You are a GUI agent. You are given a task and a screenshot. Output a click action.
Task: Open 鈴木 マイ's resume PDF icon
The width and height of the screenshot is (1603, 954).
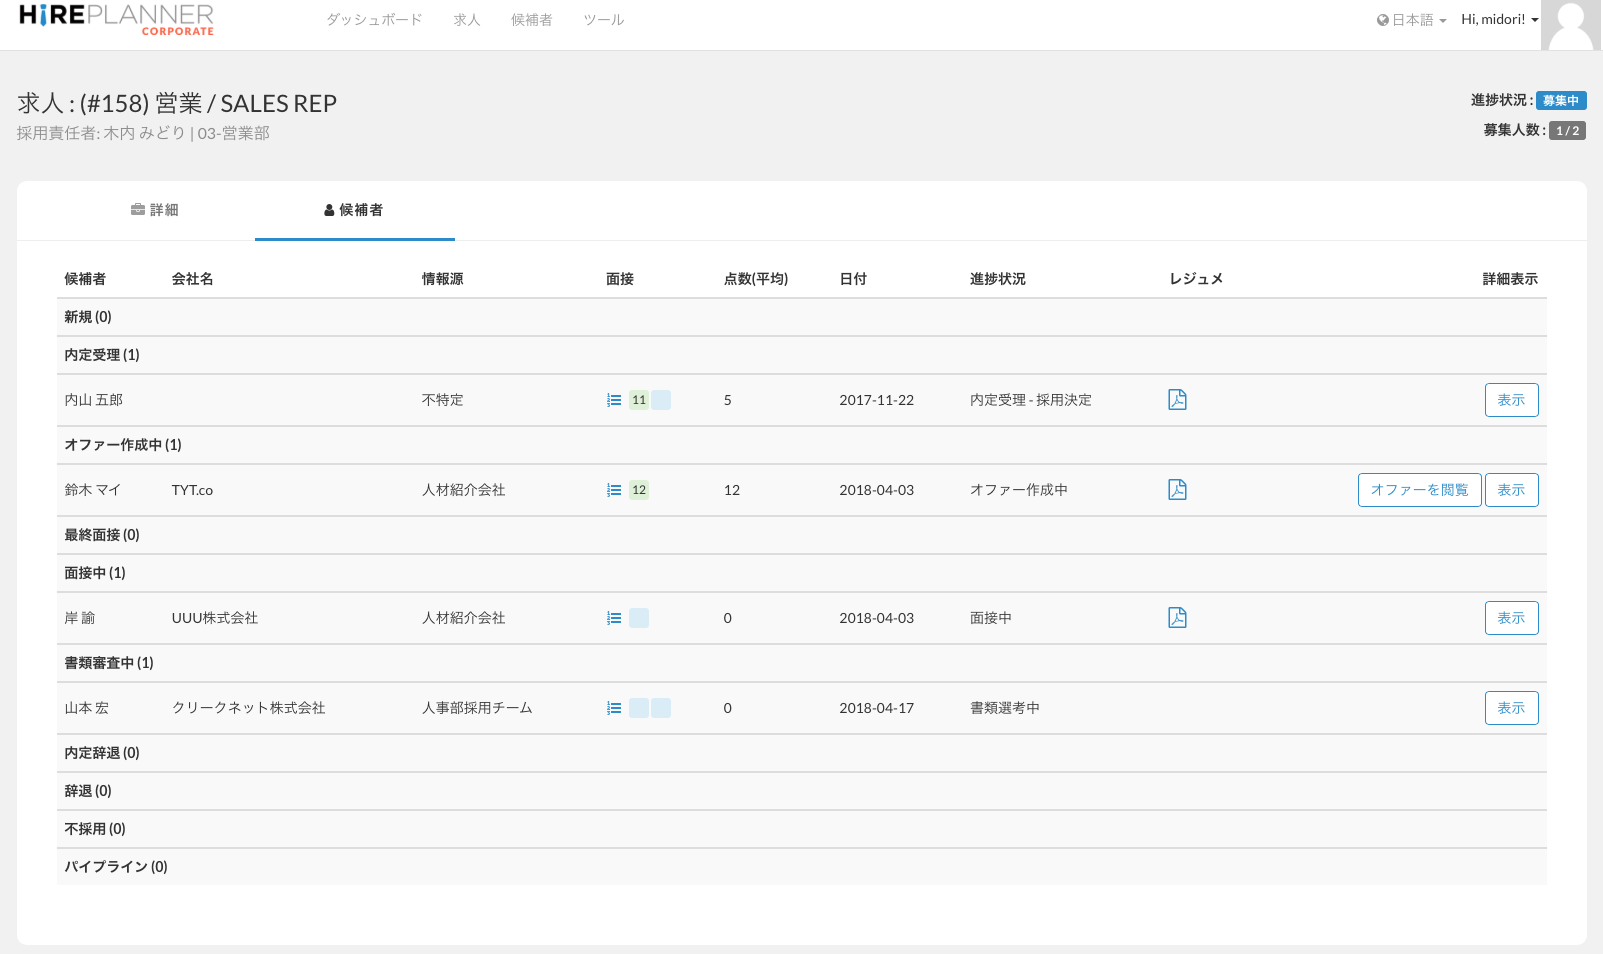(x=1177, y=490)
